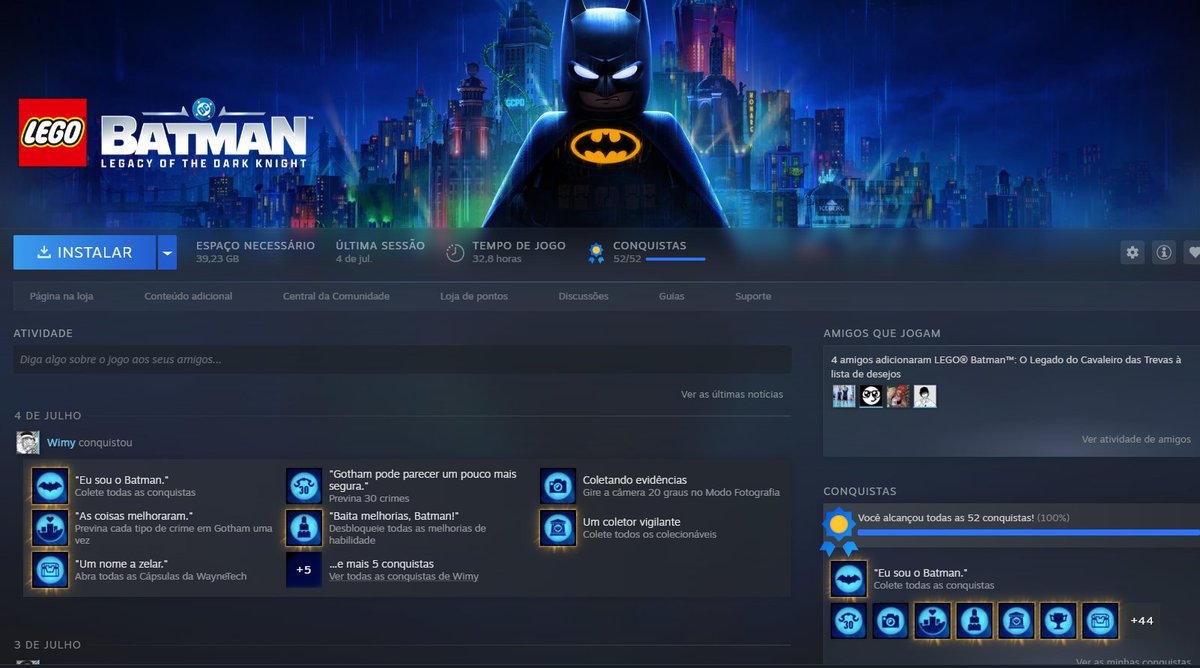Click the sidebar CONQUISTAS heading
Screen dimensions: 1200x668
(860, 491)
